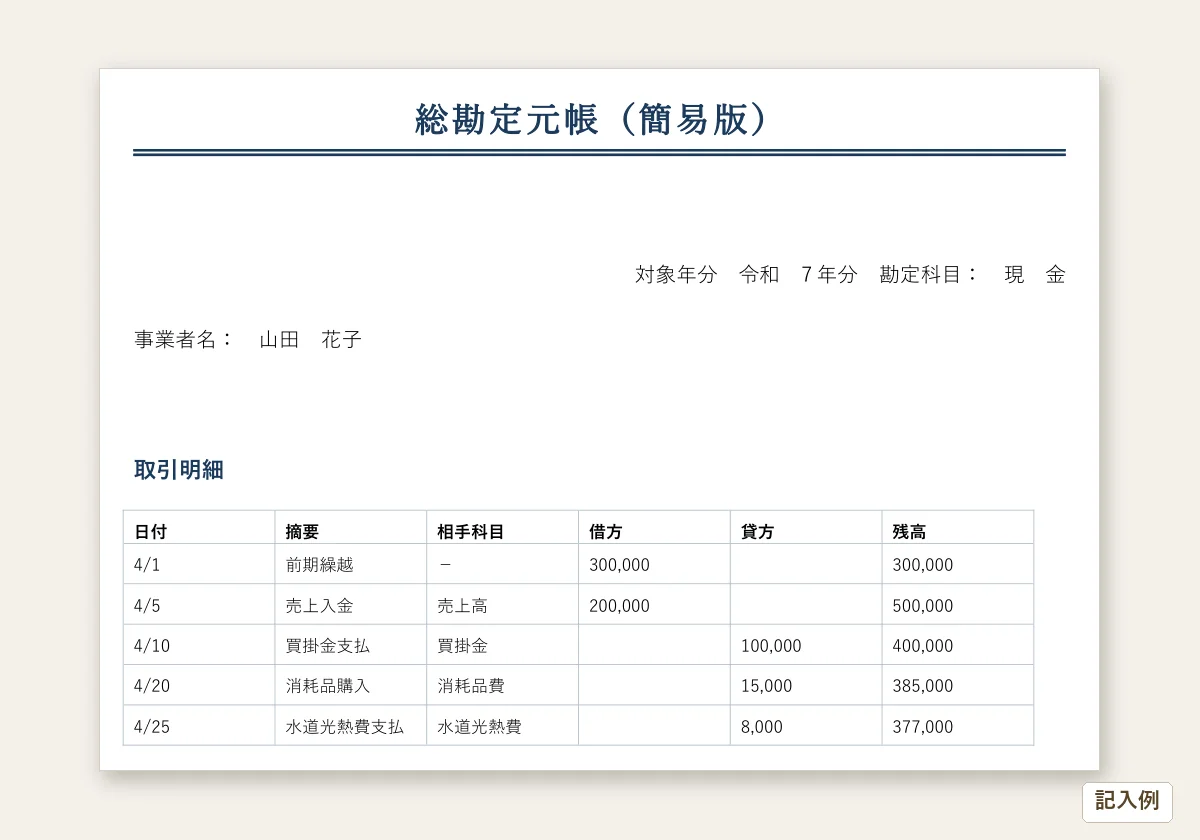Click the 取引明細 section heading
The image size is (1200, 840).
point(179,470)
